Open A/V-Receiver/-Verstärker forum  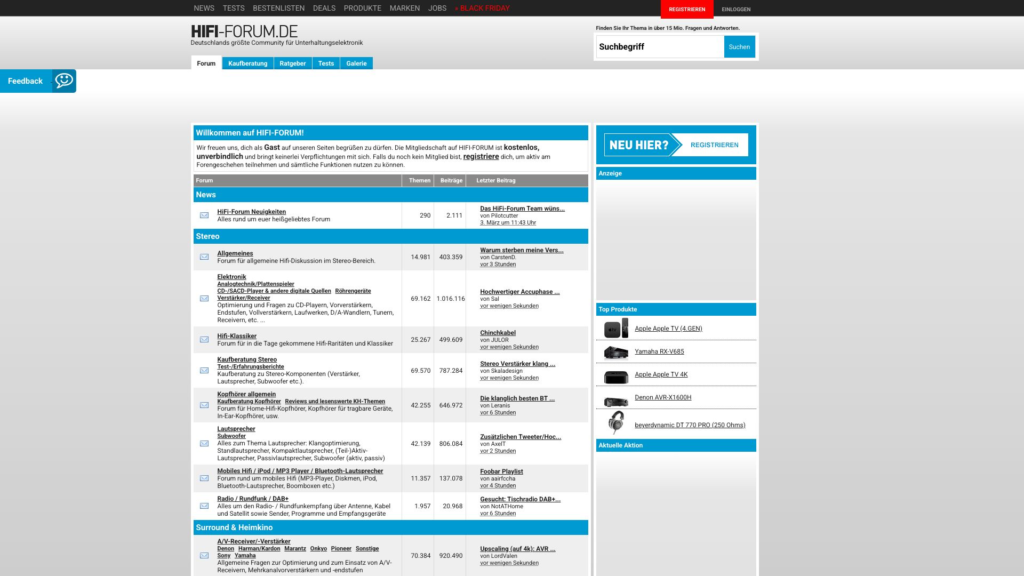pos(253,541)
